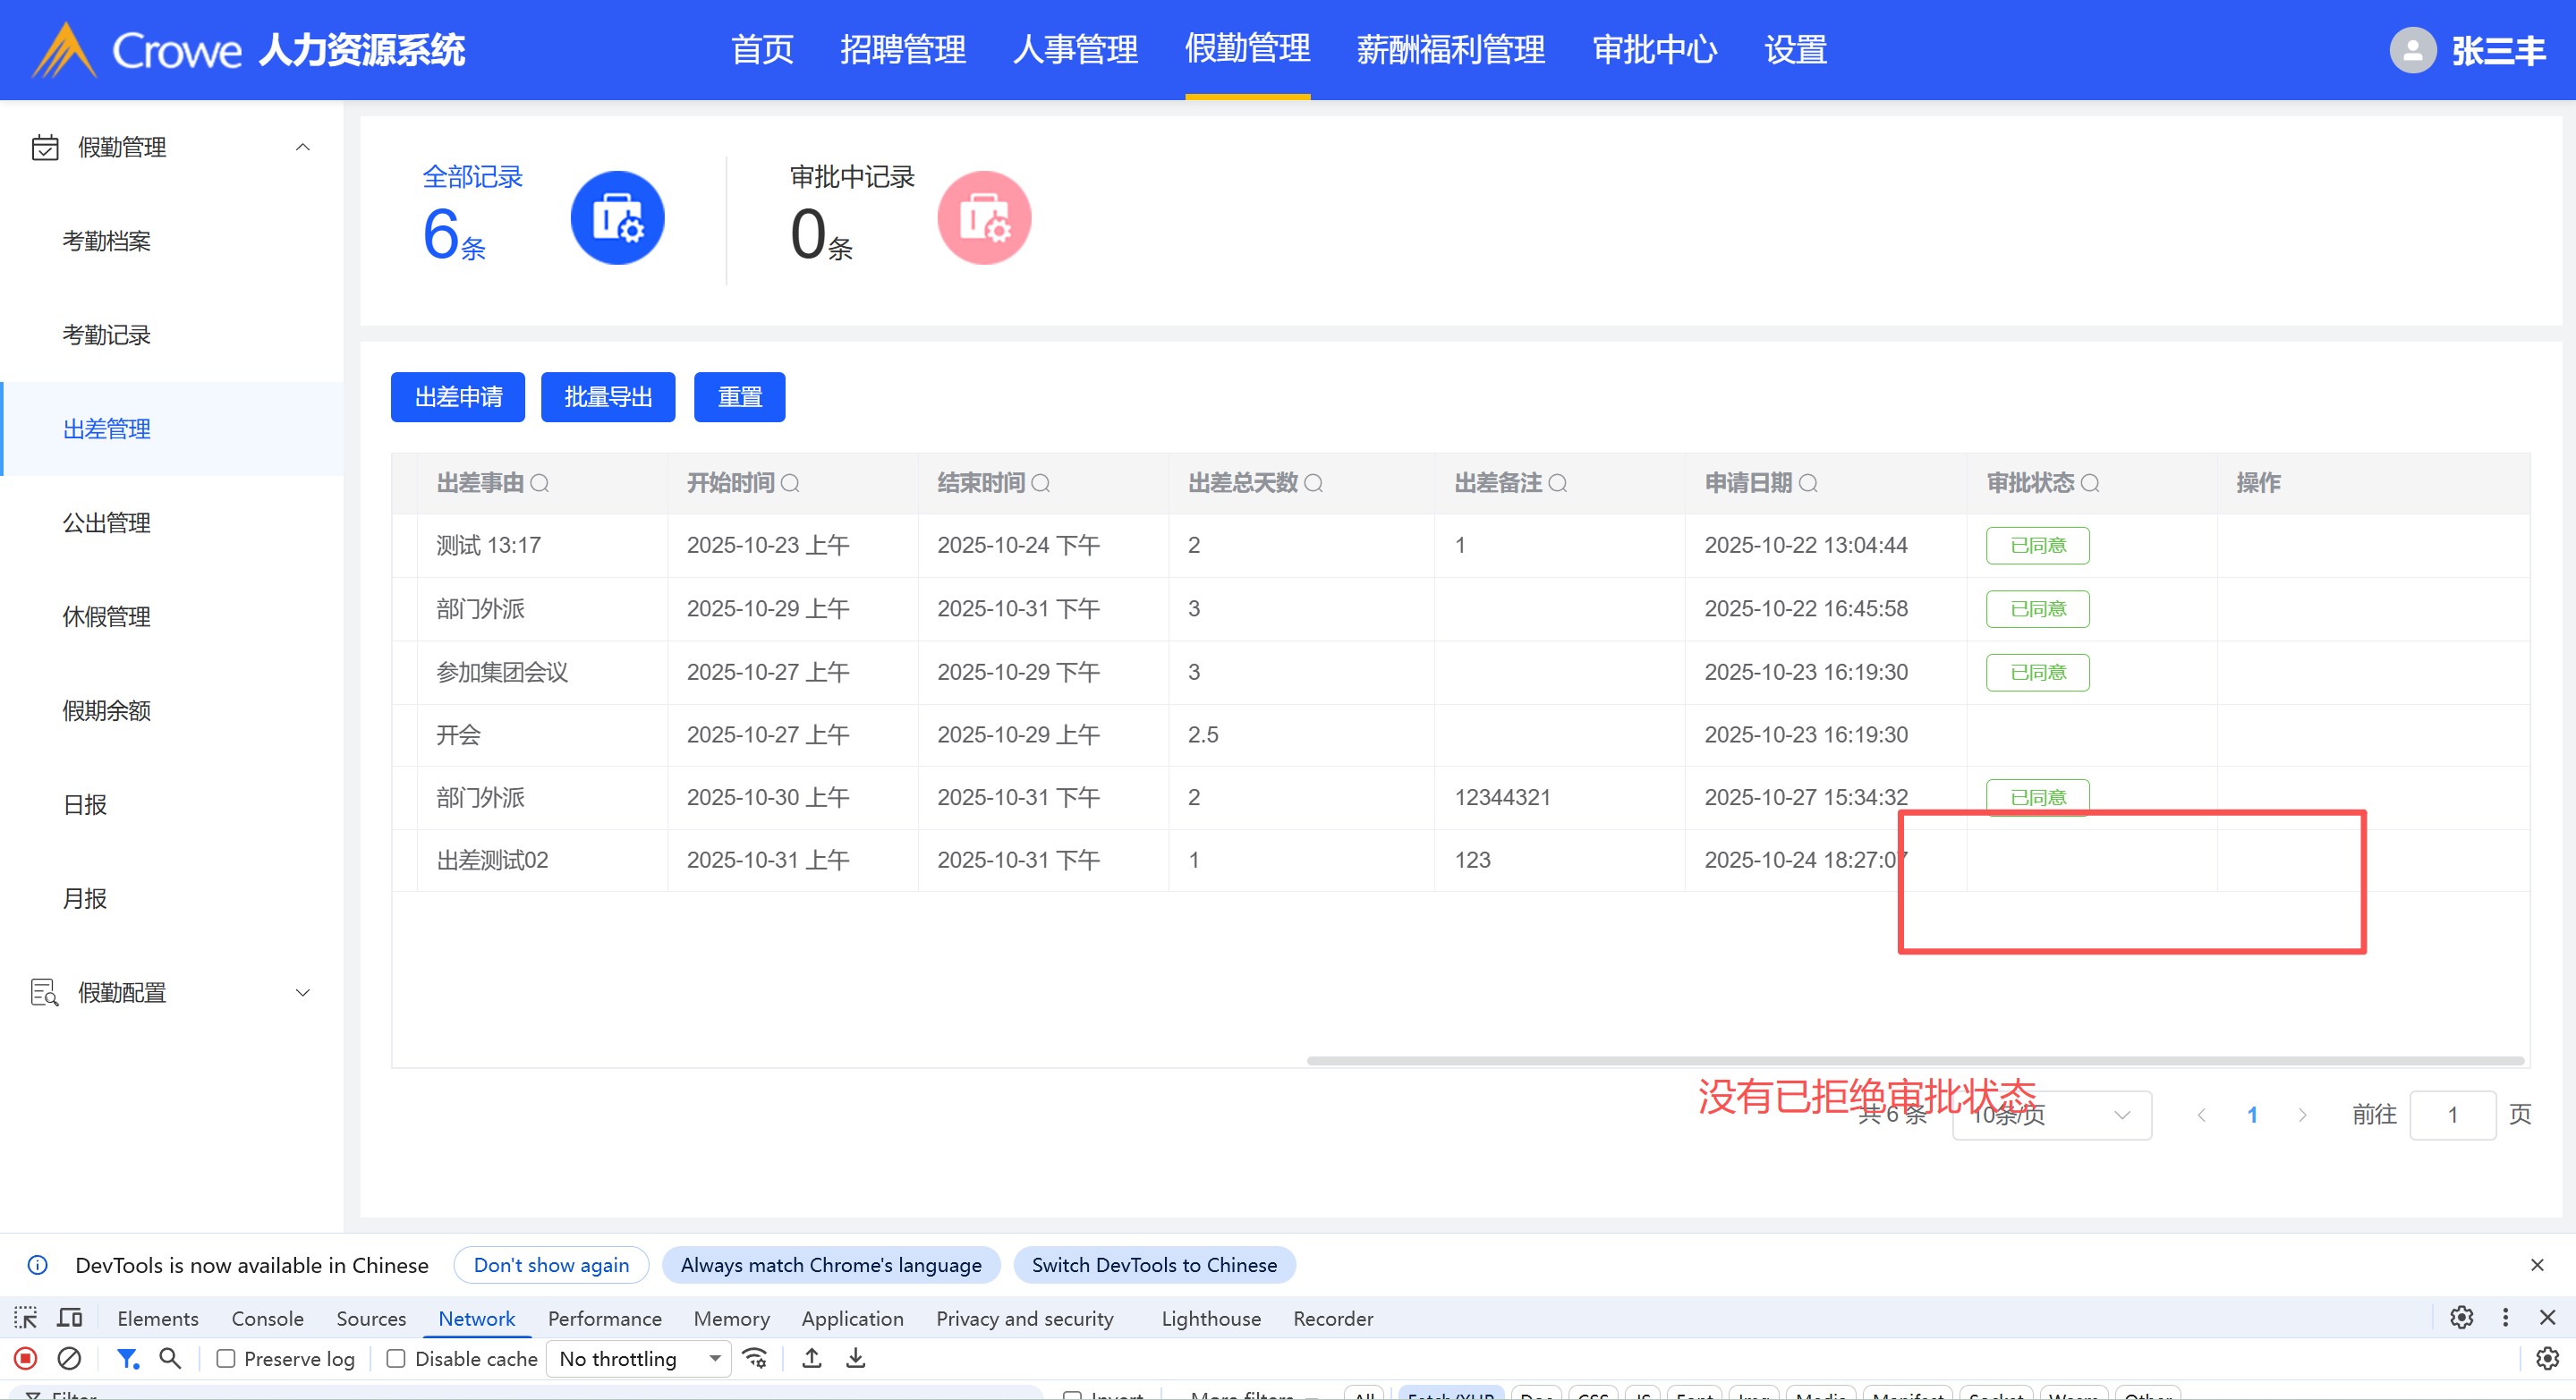The image size is (2576, 1400).
Task: Click the DevTools inspect element icon
Action: [x=26, y=1318]
